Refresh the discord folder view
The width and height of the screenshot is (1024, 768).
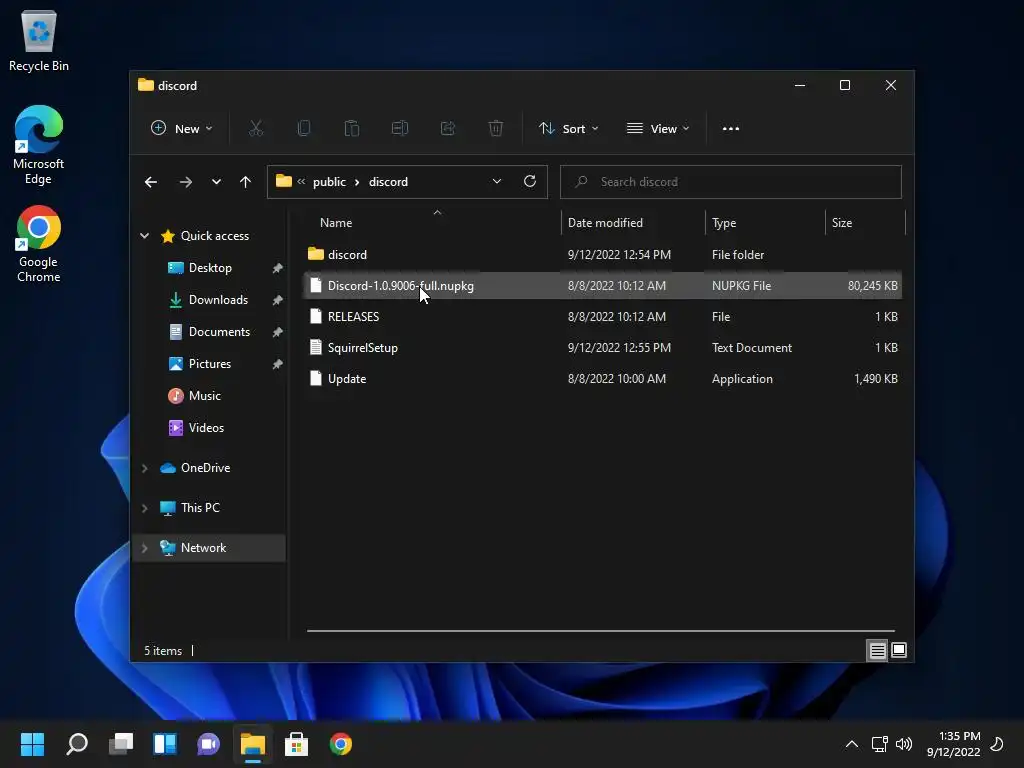point(530,182)
